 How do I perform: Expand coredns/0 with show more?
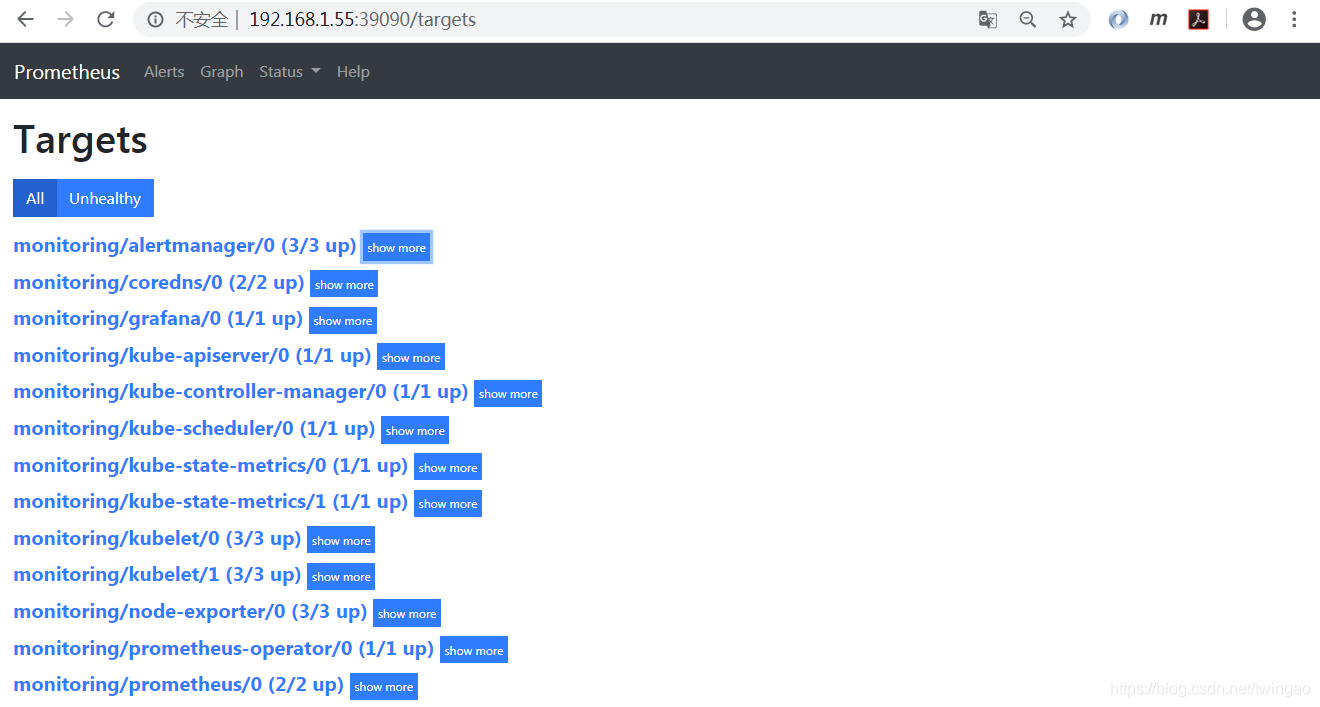[344, 284]
